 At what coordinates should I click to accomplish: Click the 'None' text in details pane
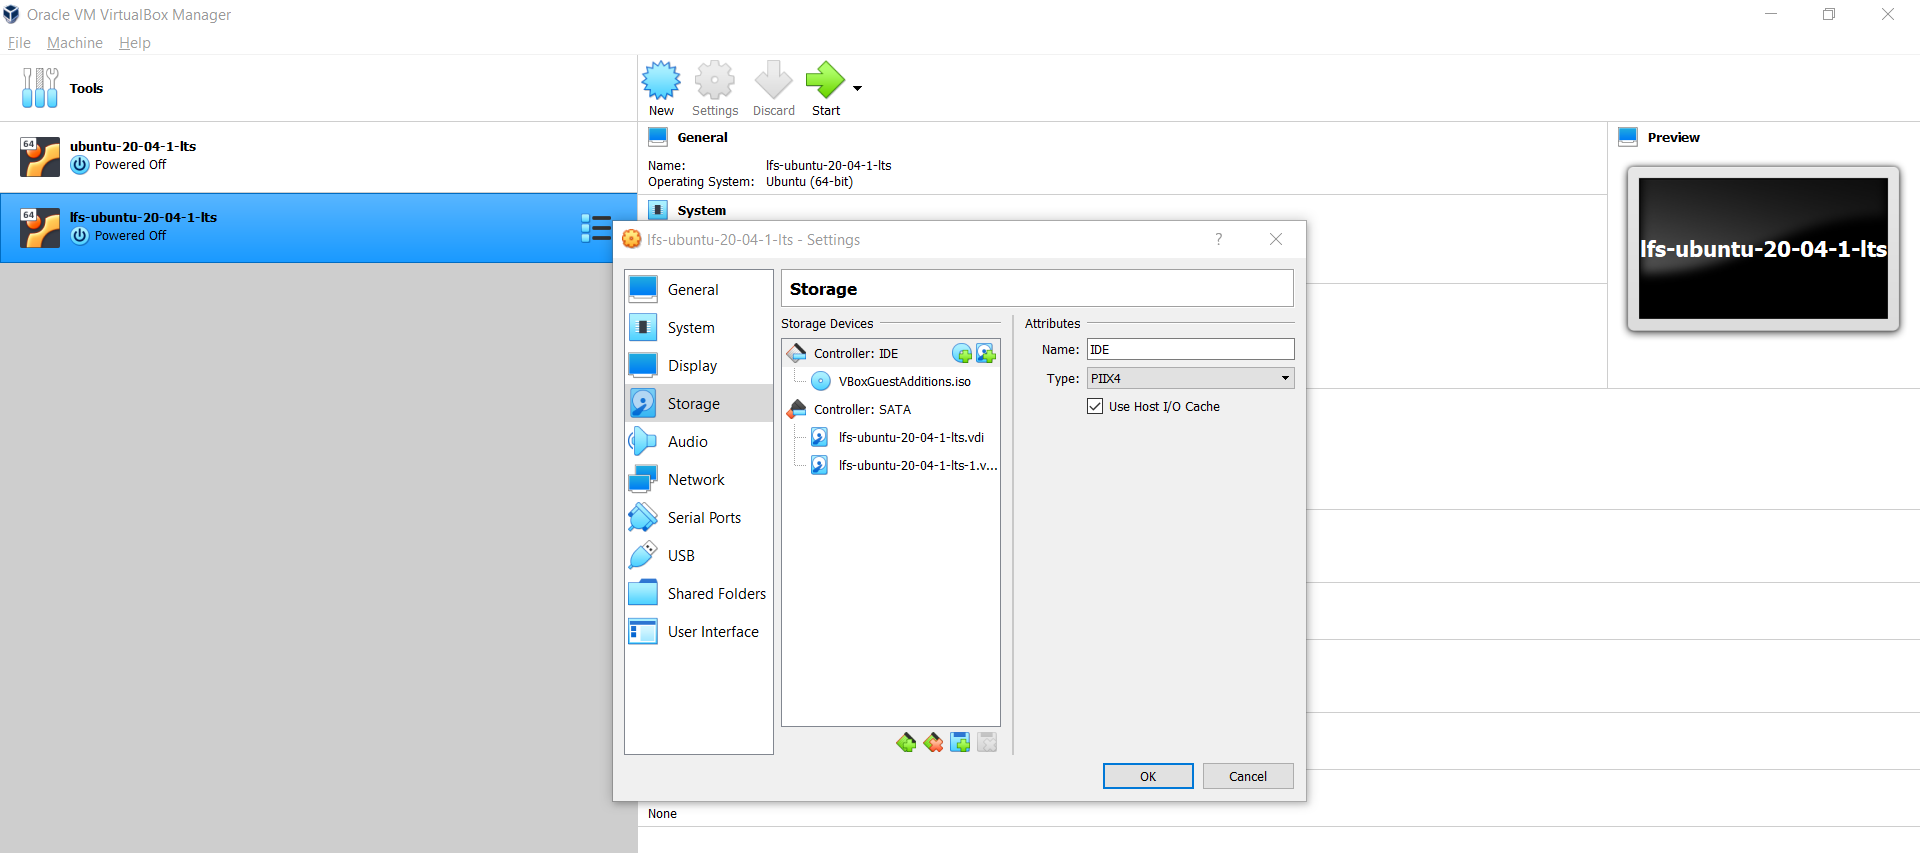tap(662, 814)
